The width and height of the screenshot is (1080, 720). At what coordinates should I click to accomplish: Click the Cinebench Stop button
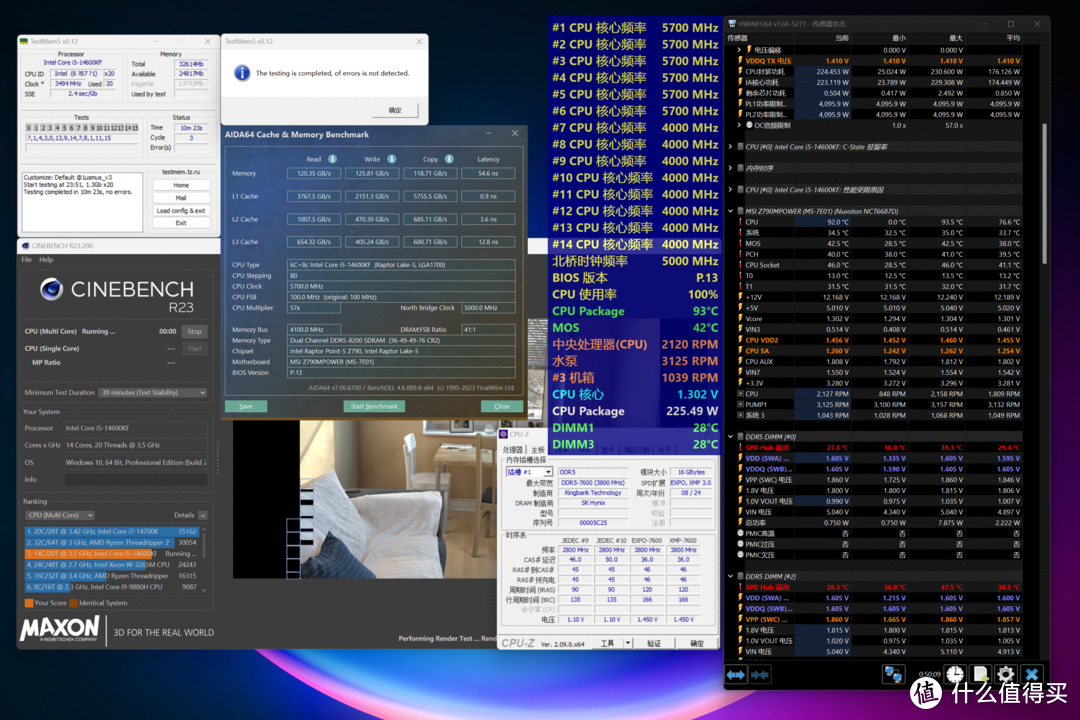point(194,331)
